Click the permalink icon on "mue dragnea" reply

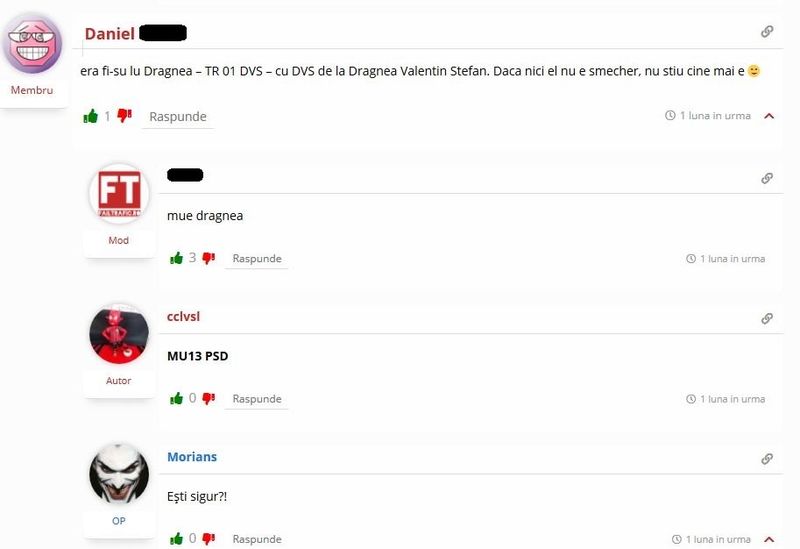[x=767, y=178]
